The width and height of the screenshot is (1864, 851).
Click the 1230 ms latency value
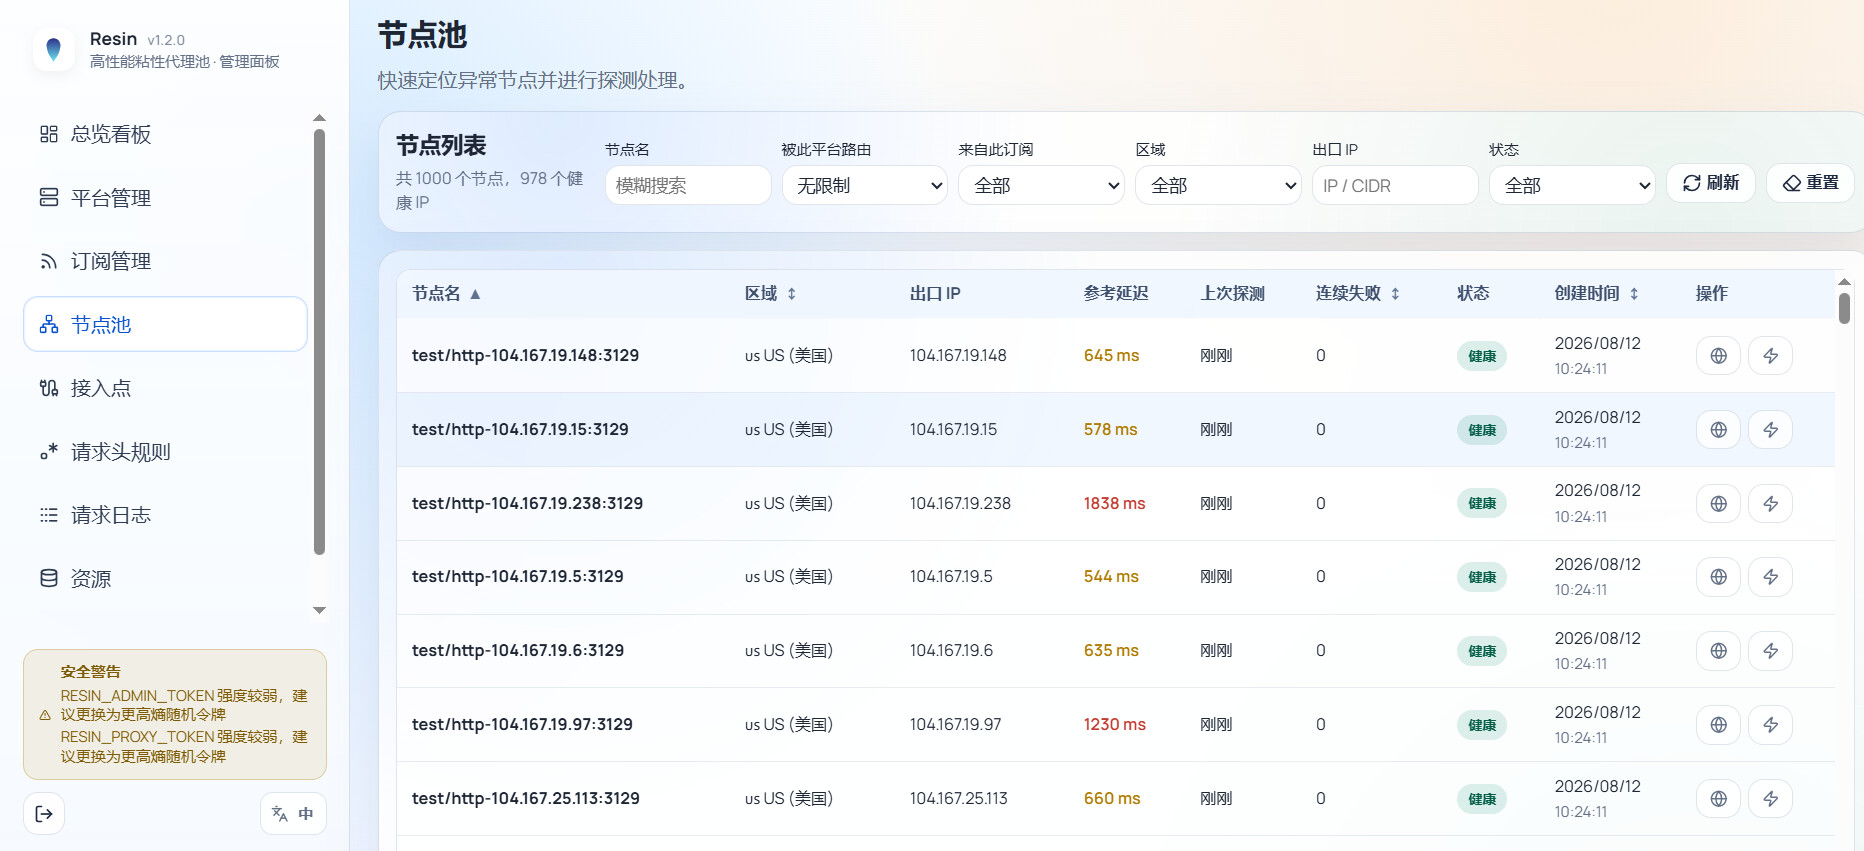[x=1114, y=724]
